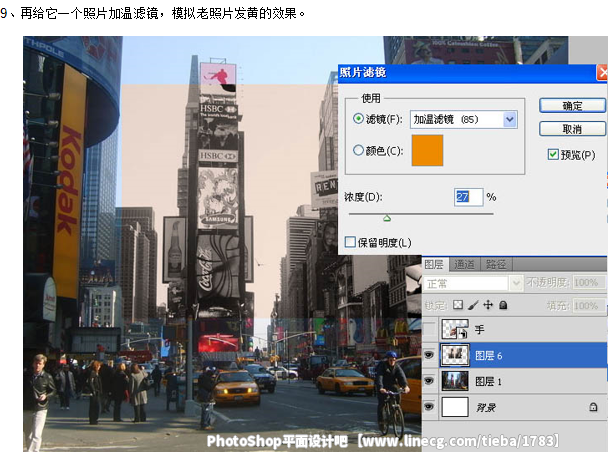Select the 背景 layer thumbnail
Screen dimensions: 615x460
[x=455, y=407]
